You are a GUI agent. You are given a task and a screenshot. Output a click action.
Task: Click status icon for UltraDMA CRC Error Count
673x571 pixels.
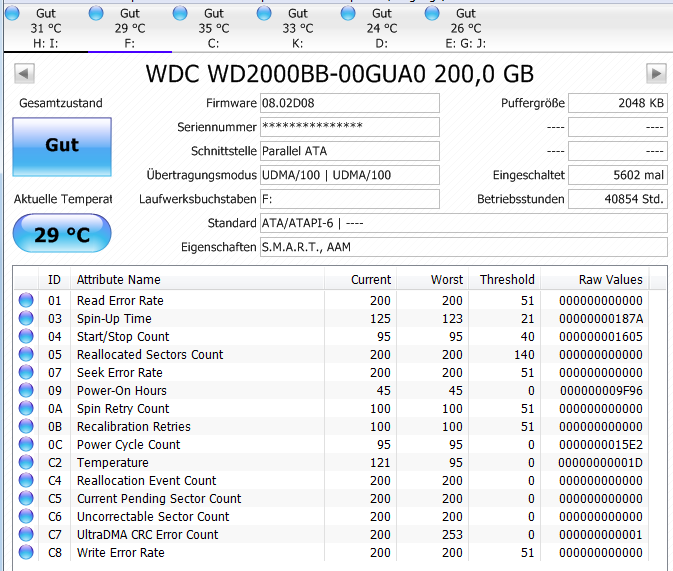click(26, 535)
